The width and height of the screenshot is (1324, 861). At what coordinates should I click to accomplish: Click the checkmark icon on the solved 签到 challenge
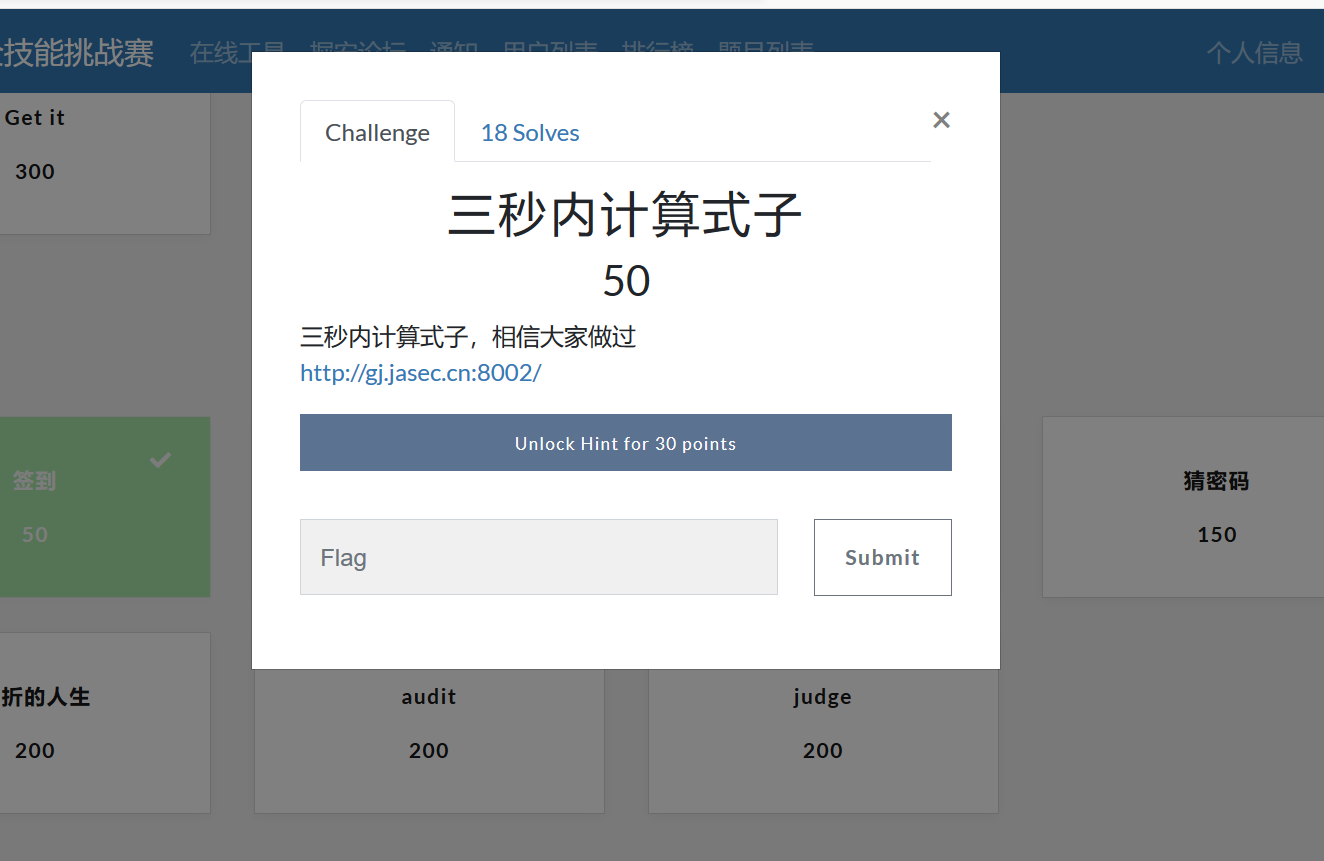coord(159,461)
